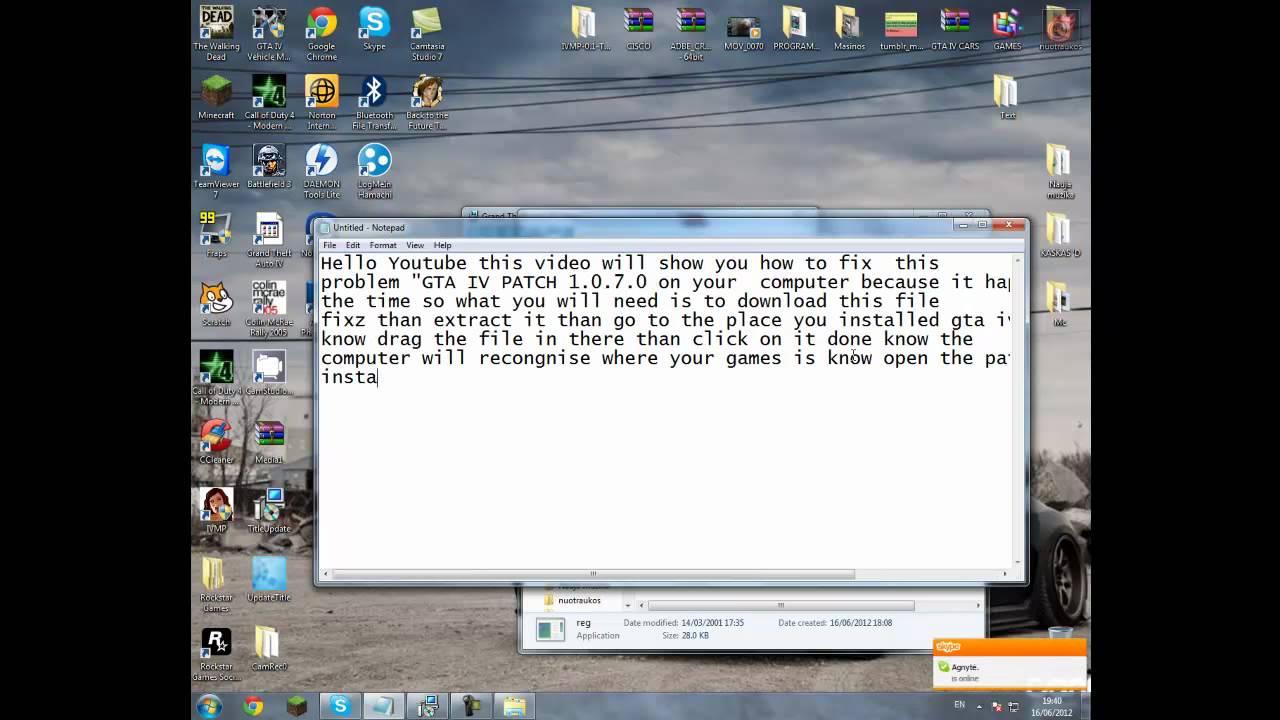Select the IVMP-0.1-T folder on desktop

585,28
